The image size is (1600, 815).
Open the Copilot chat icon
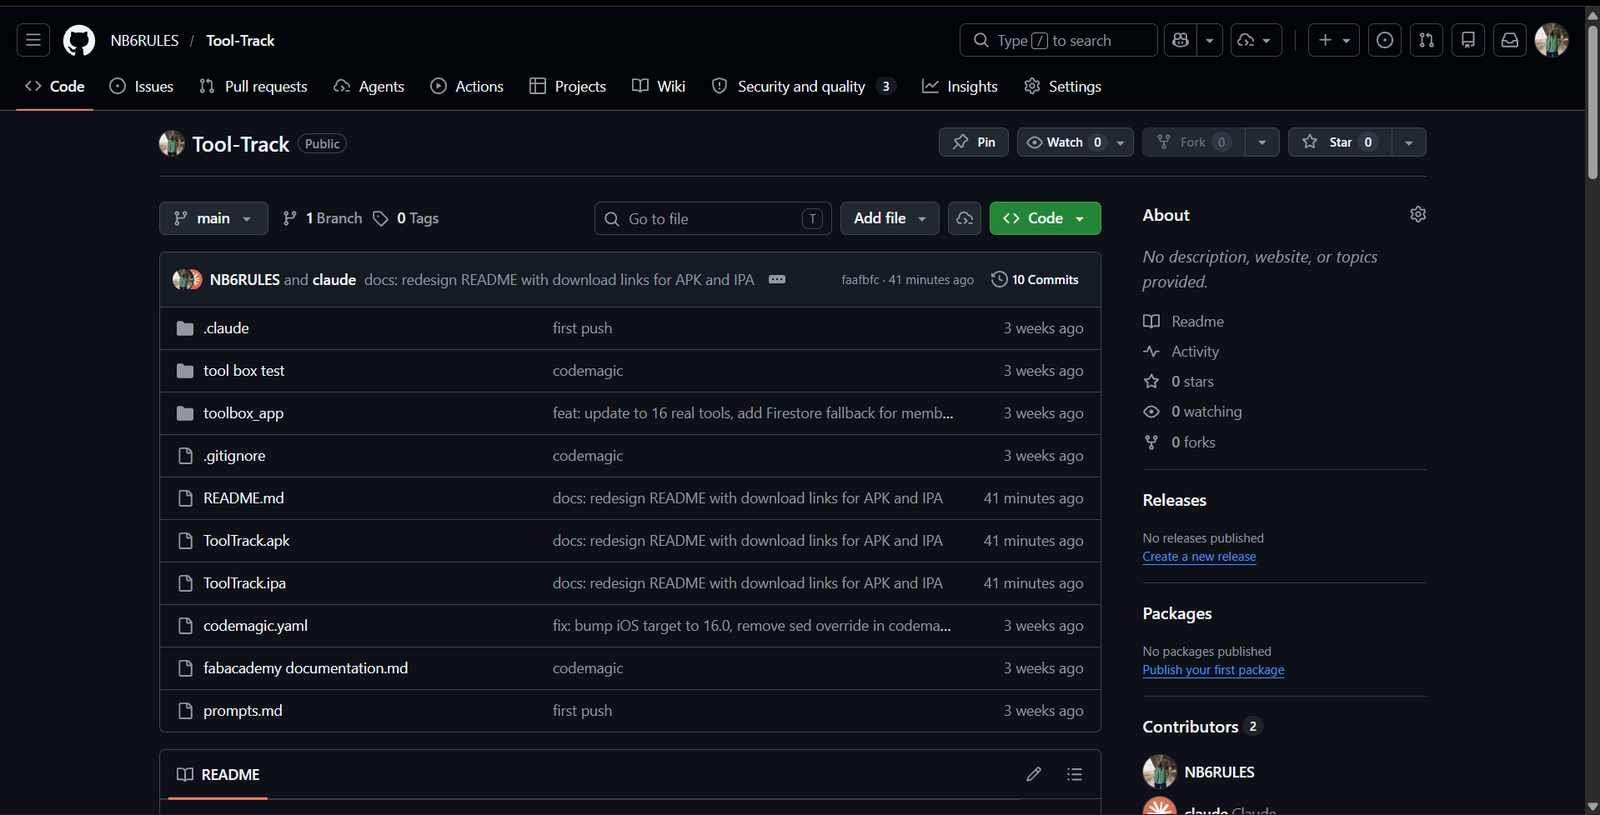(x=1181, y=40)
